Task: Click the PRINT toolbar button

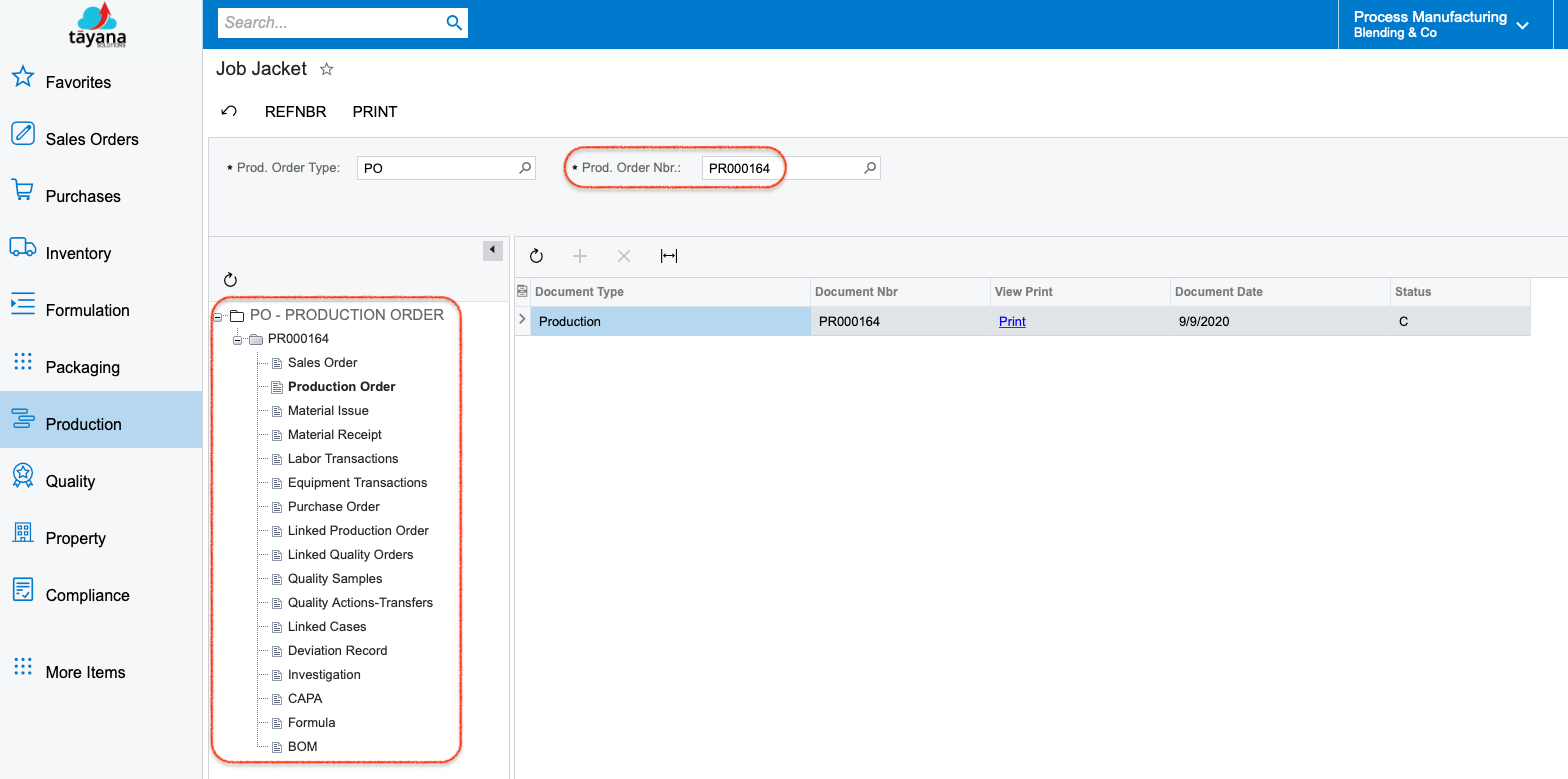Action: 375,112
